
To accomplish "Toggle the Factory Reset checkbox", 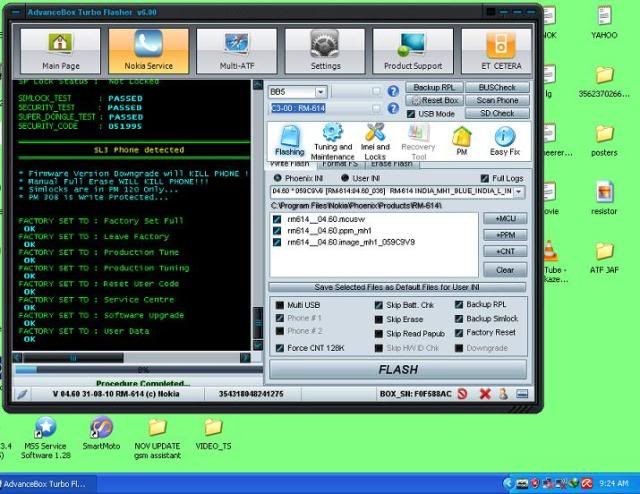I will [x=459, y=333].
